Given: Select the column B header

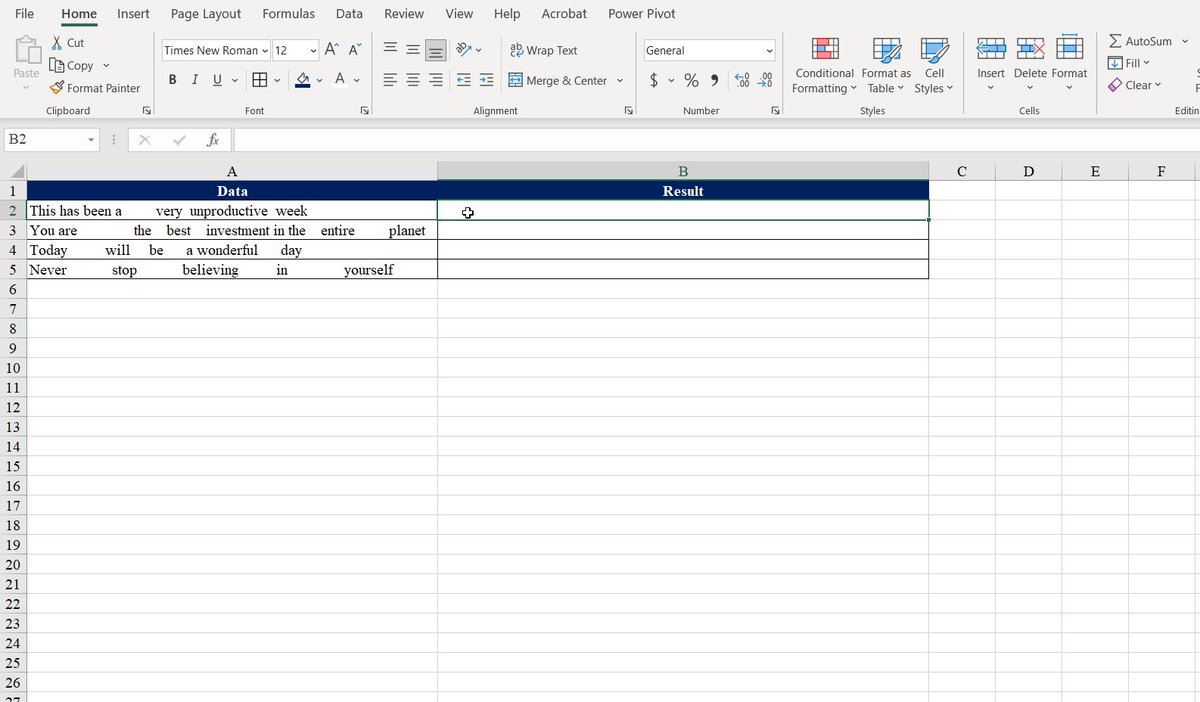Looking at the screenshot, I should 683,171.
